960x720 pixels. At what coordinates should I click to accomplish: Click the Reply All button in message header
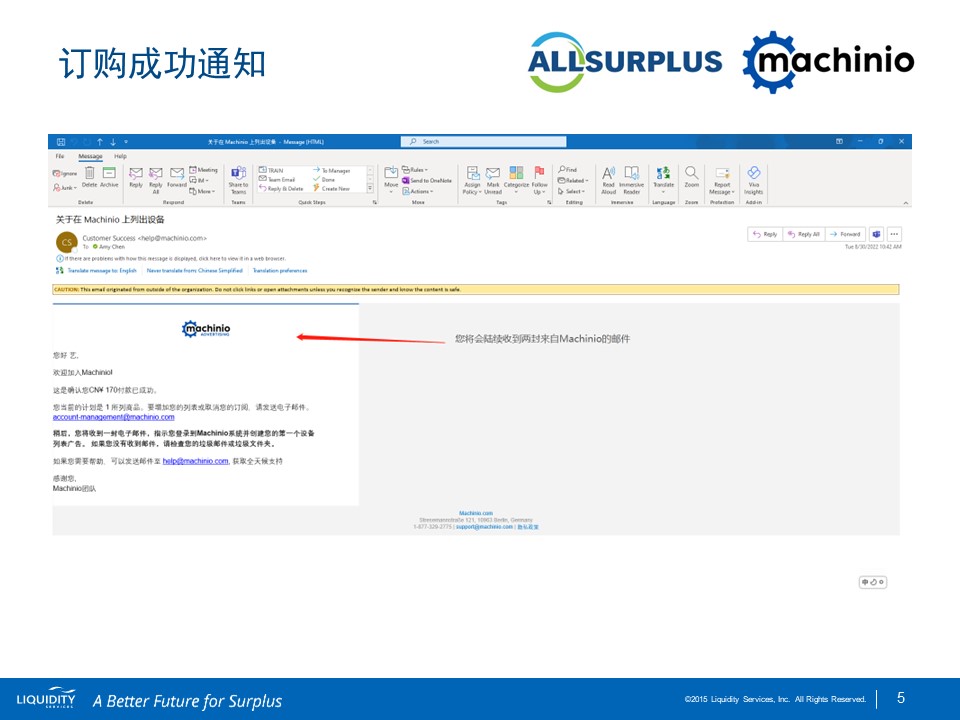tap(804, 234)
